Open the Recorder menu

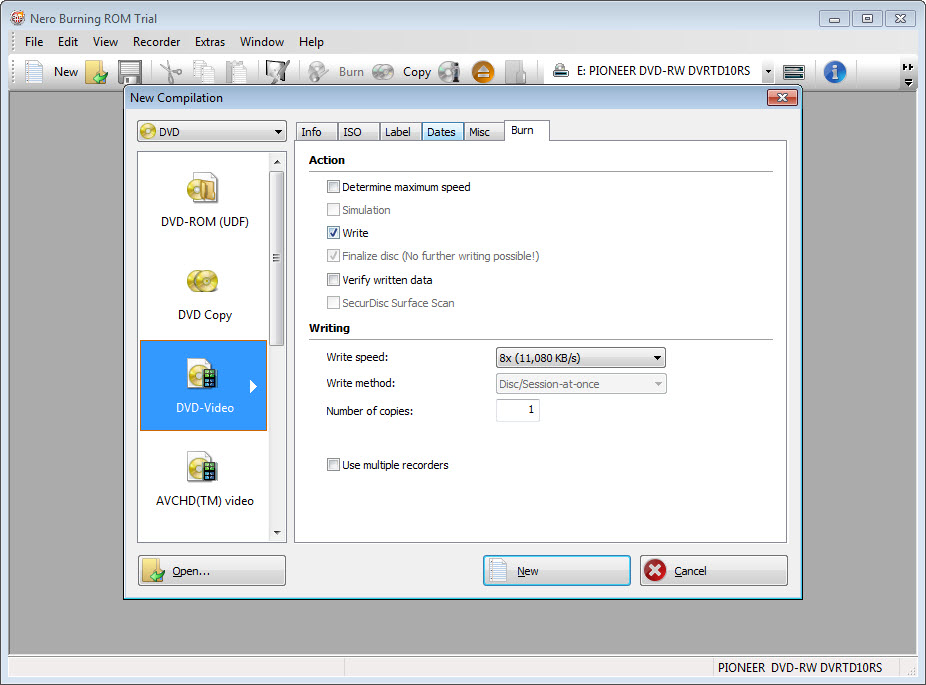156,42
